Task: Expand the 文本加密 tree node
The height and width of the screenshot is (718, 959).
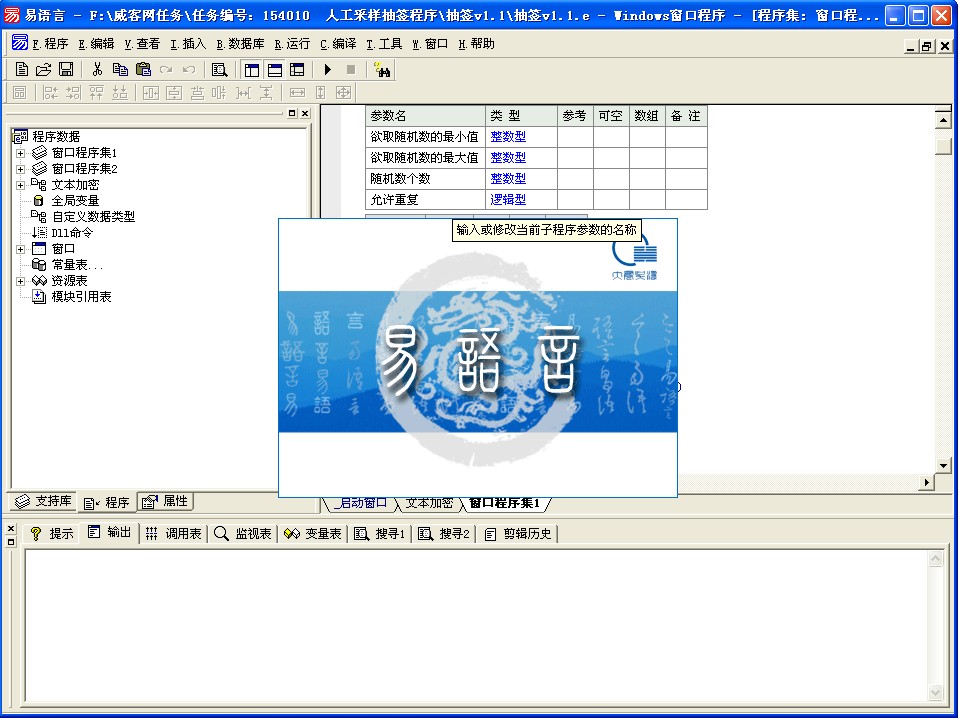Action: click(20, 185)
